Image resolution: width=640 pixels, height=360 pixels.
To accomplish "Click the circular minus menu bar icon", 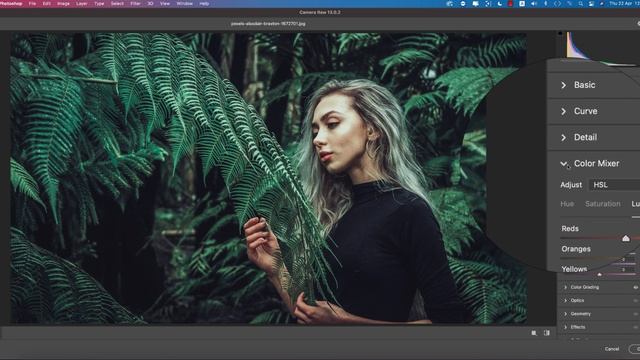I will 463,4.
